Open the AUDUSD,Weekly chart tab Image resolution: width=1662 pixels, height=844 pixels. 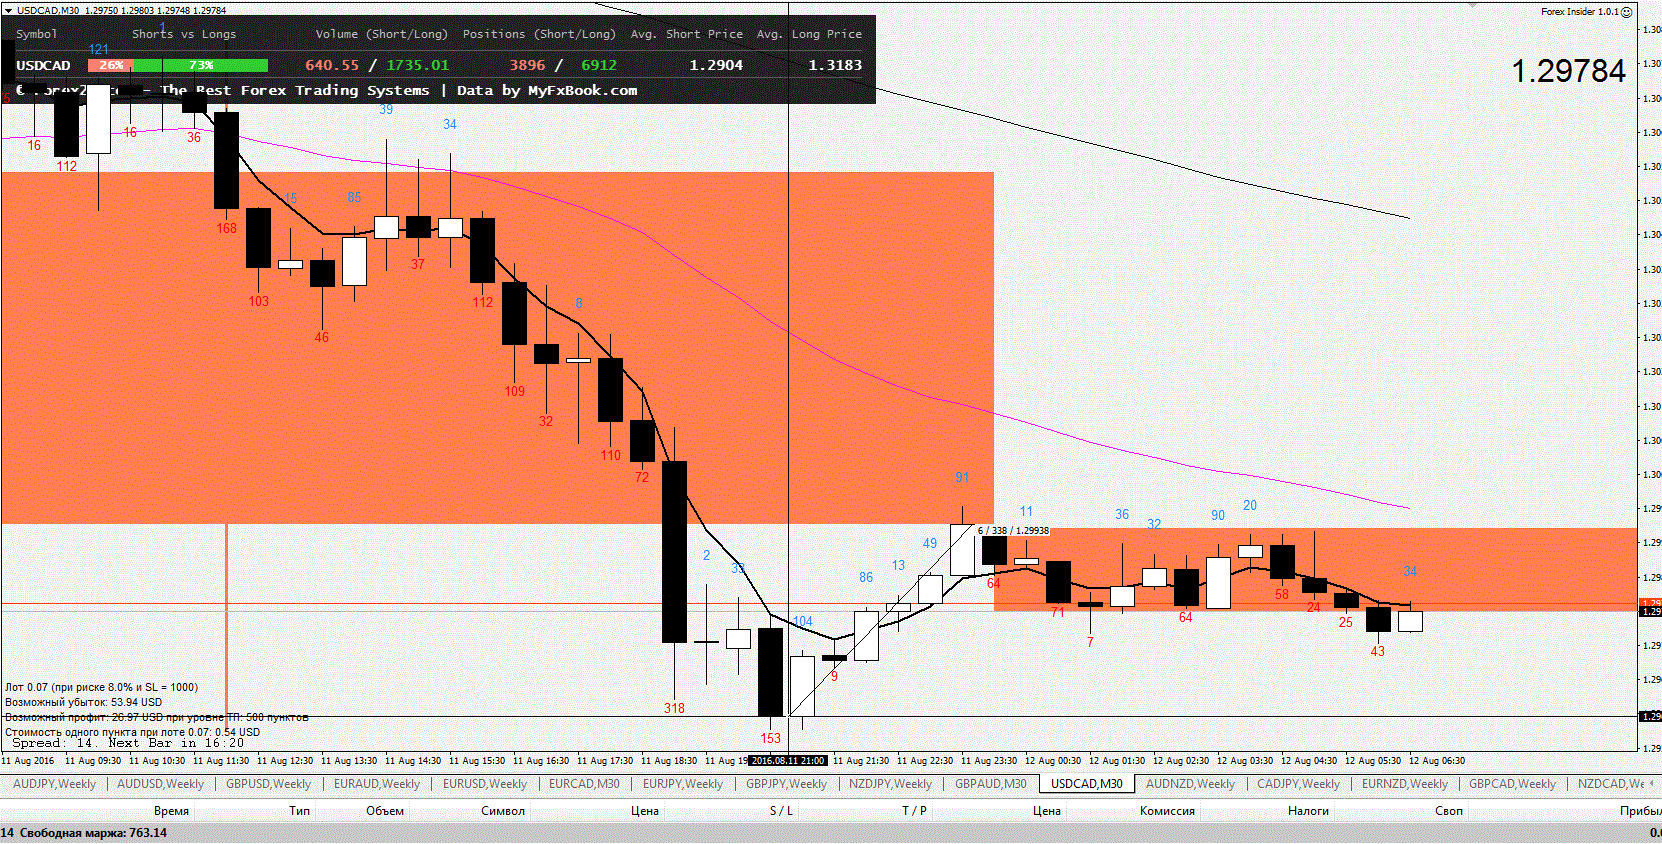pos(160,784)
